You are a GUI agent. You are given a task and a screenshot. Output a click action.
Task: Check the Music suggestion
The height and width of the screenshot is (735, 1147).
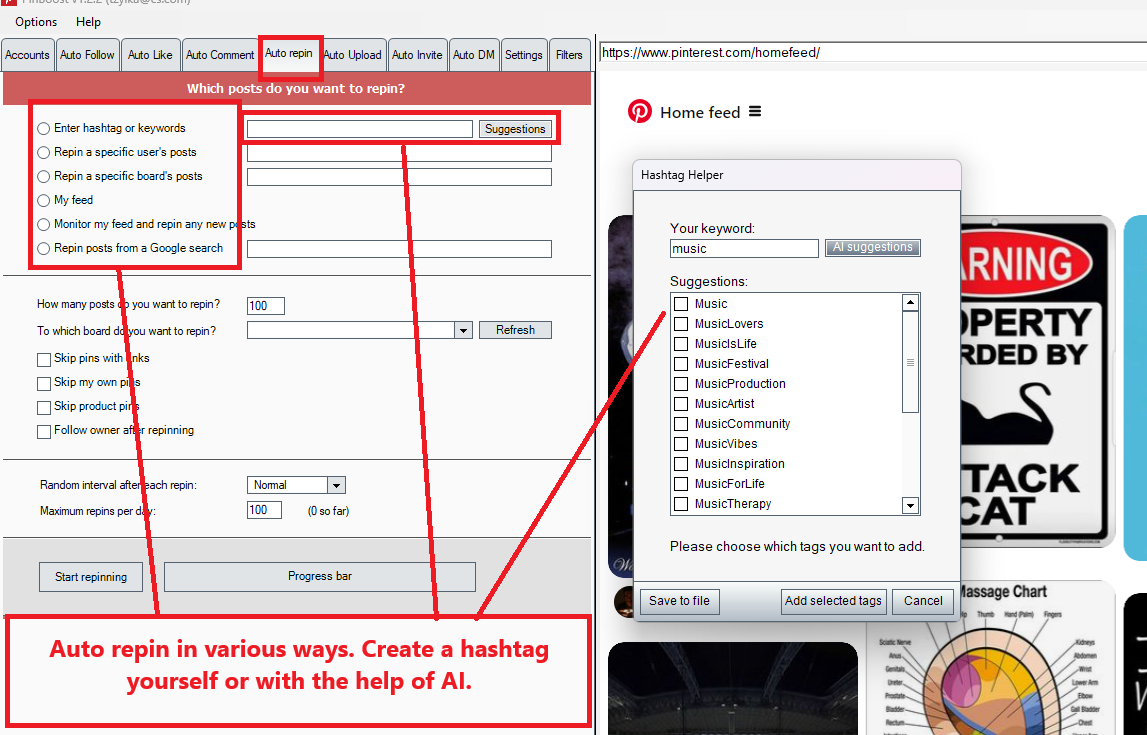681,304
